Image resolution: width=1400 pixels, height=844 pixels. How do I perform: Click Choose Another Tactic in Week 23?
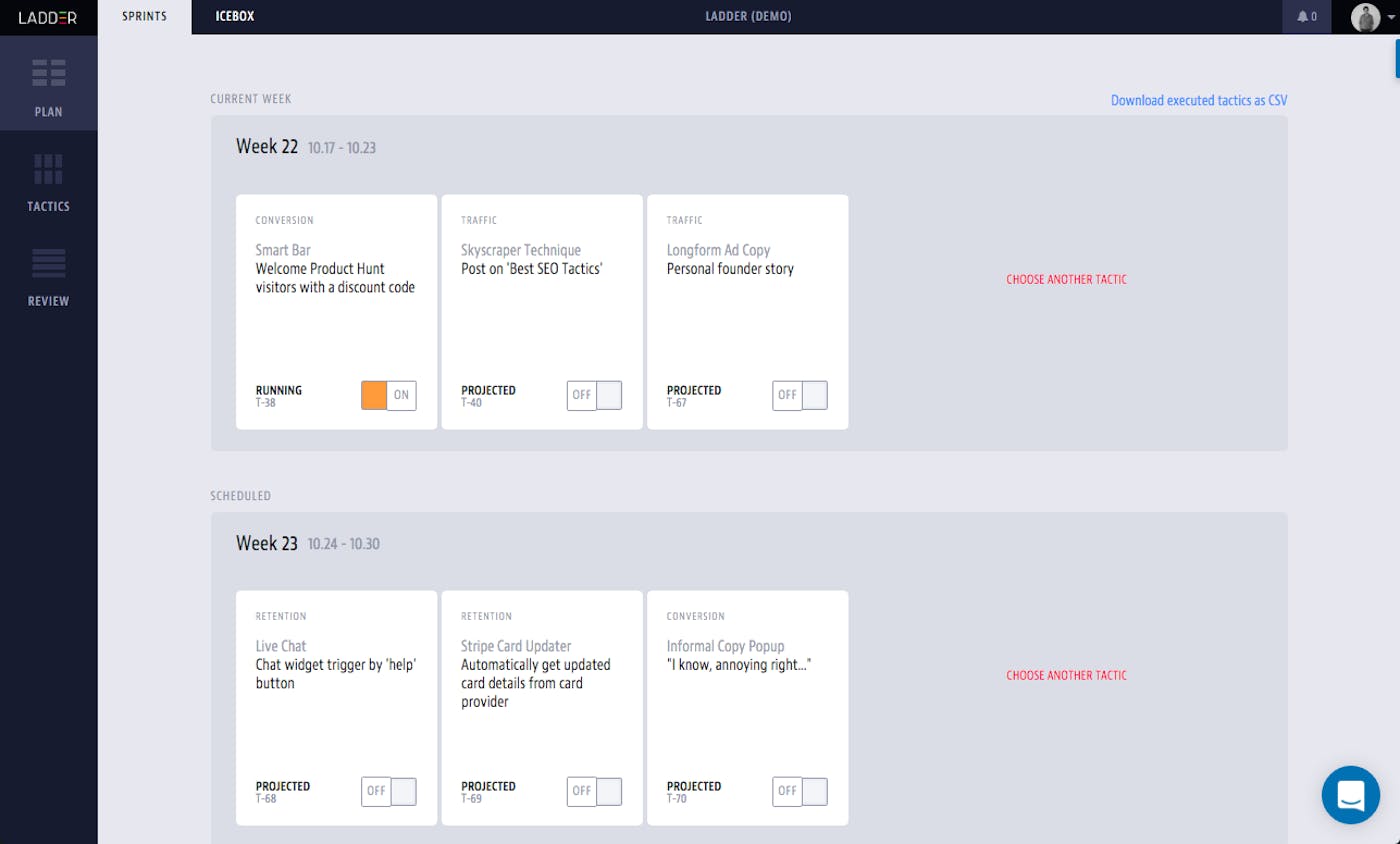click(1066, 676)
